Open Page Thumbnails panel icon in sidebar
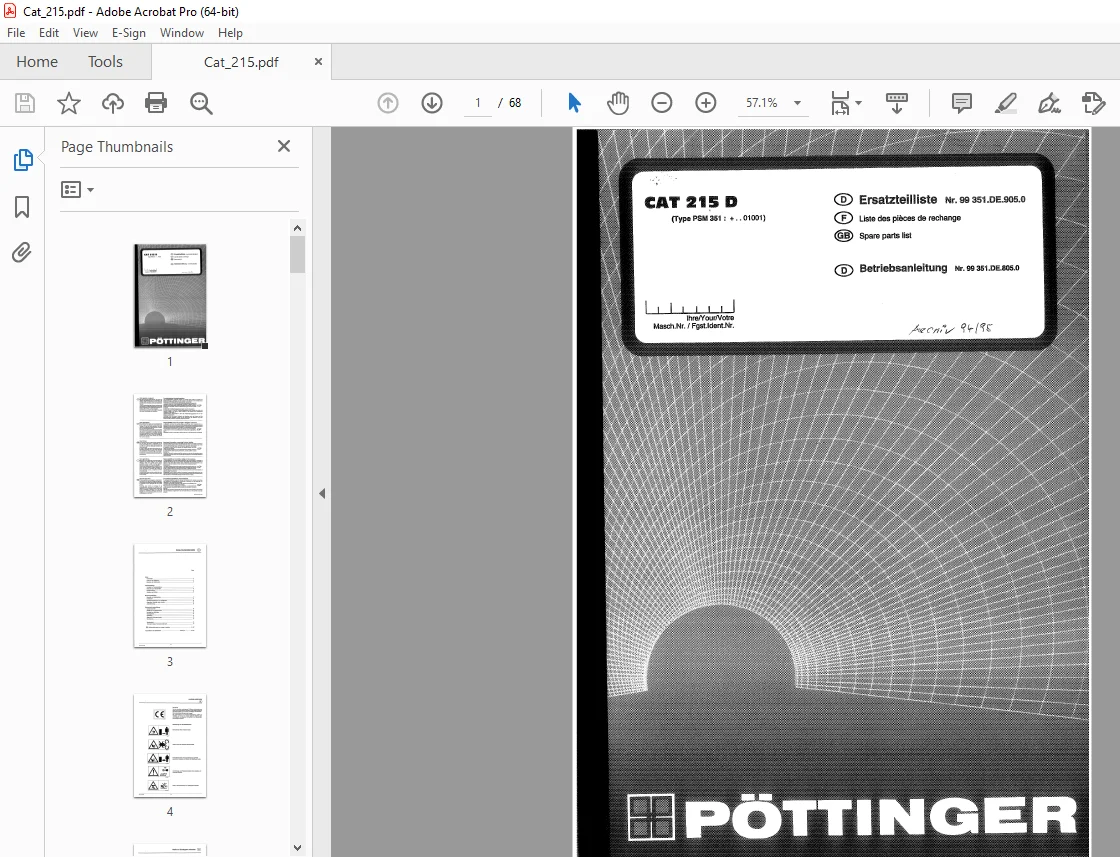Image resolution: width=1120 pixels, height=857 pixels. point(23,160)
